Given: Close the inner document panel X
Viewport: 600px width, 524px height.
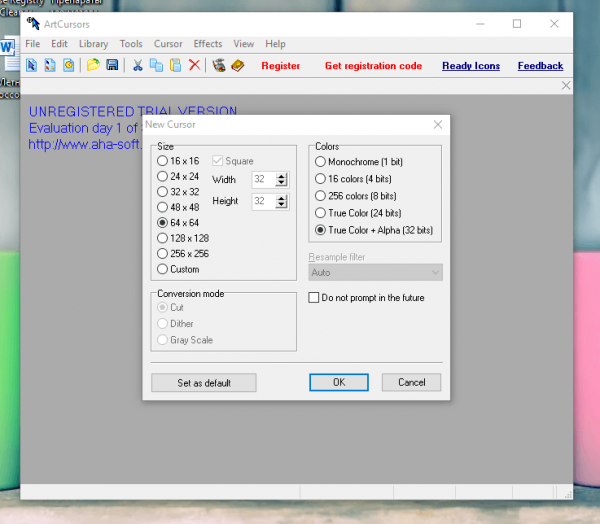Looking at the screenshot, I should coord(566,85).
